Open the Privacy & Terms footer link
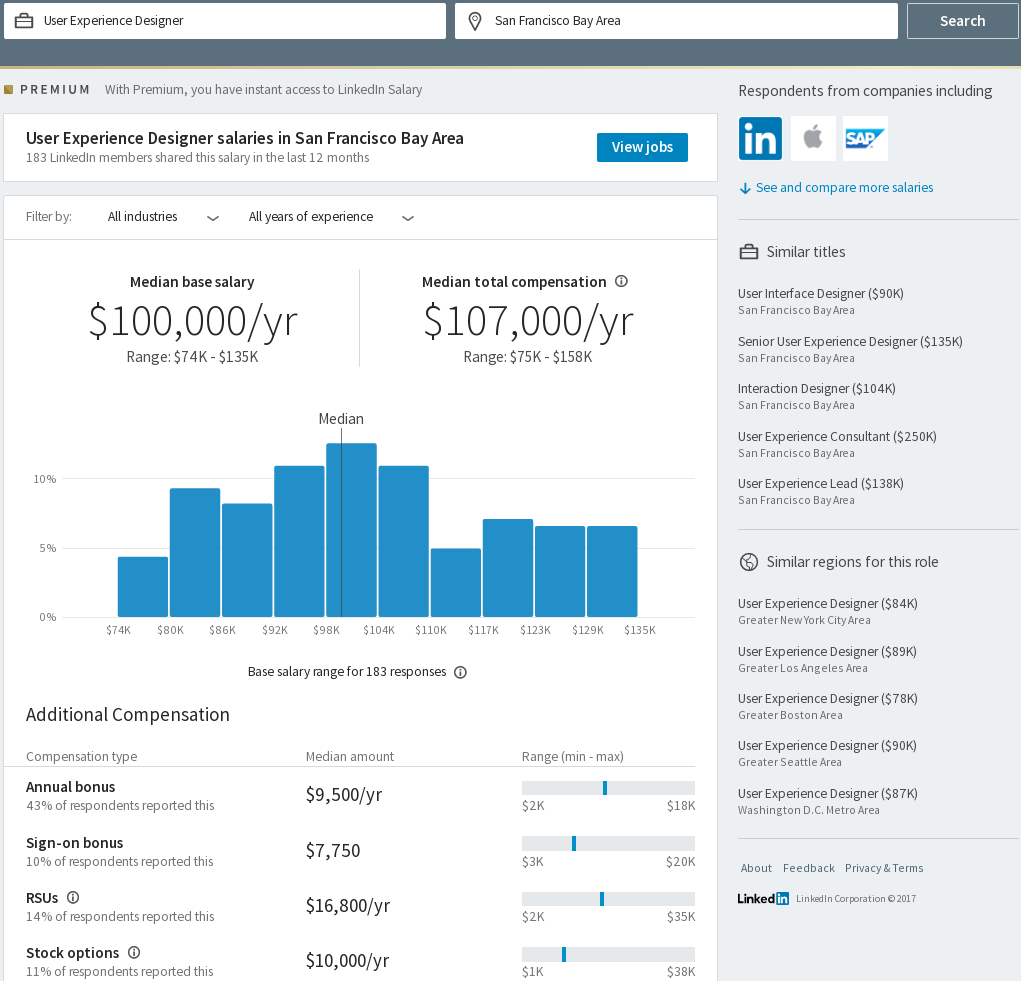Screen dimensions: 1021x981 point(884,868)
